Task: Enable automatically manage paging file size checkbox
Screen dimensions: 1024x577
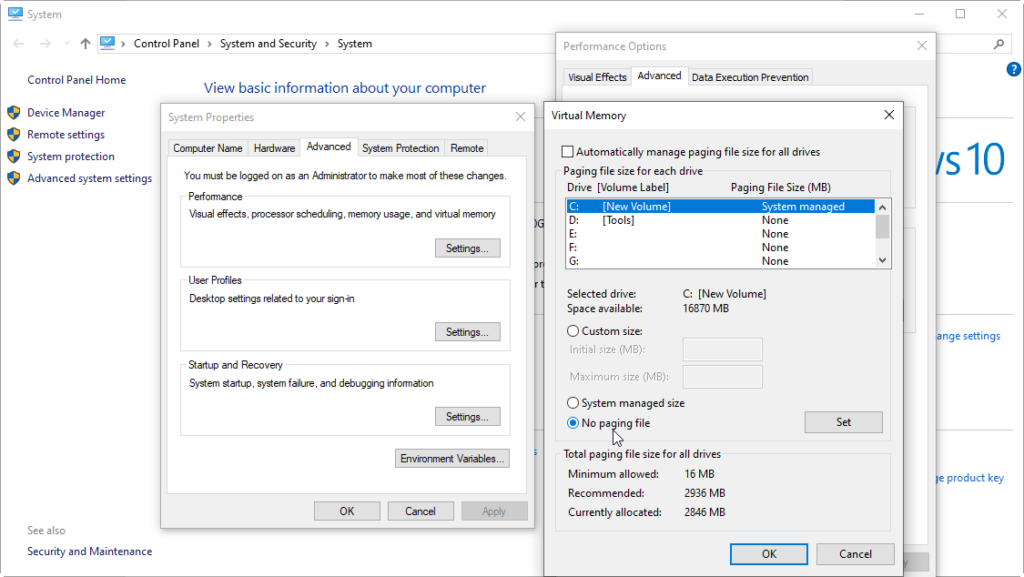Action: click(569, 152)
